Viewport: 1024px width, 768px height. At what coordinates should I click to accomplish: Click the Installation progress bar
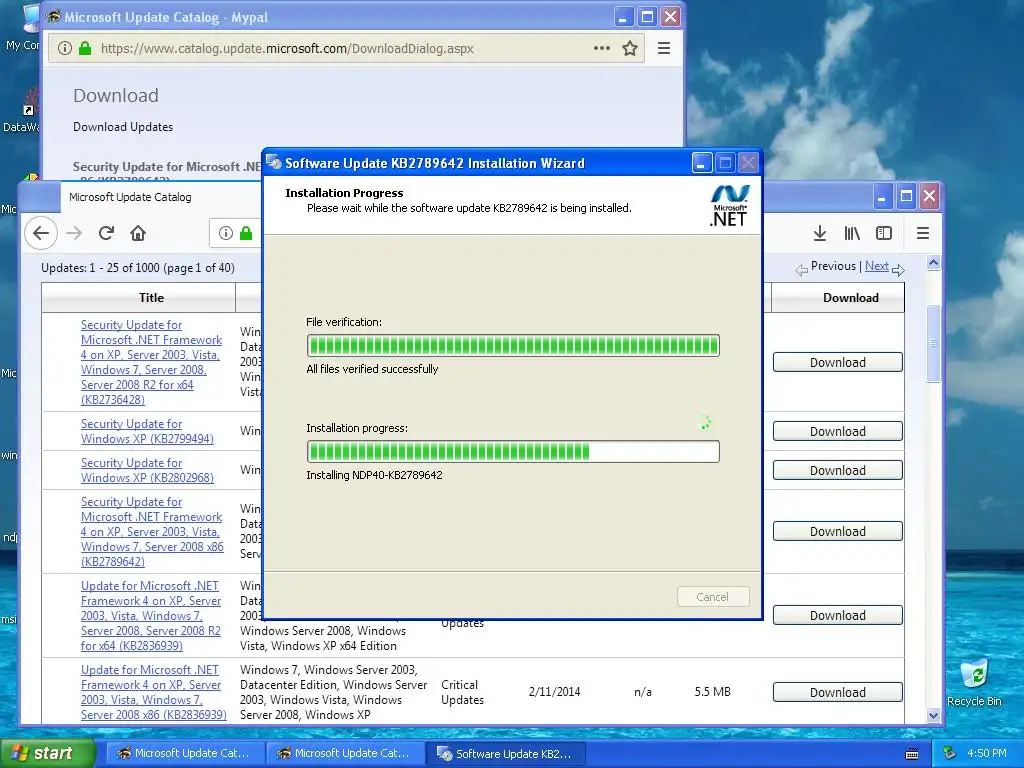tap(513, 451)
